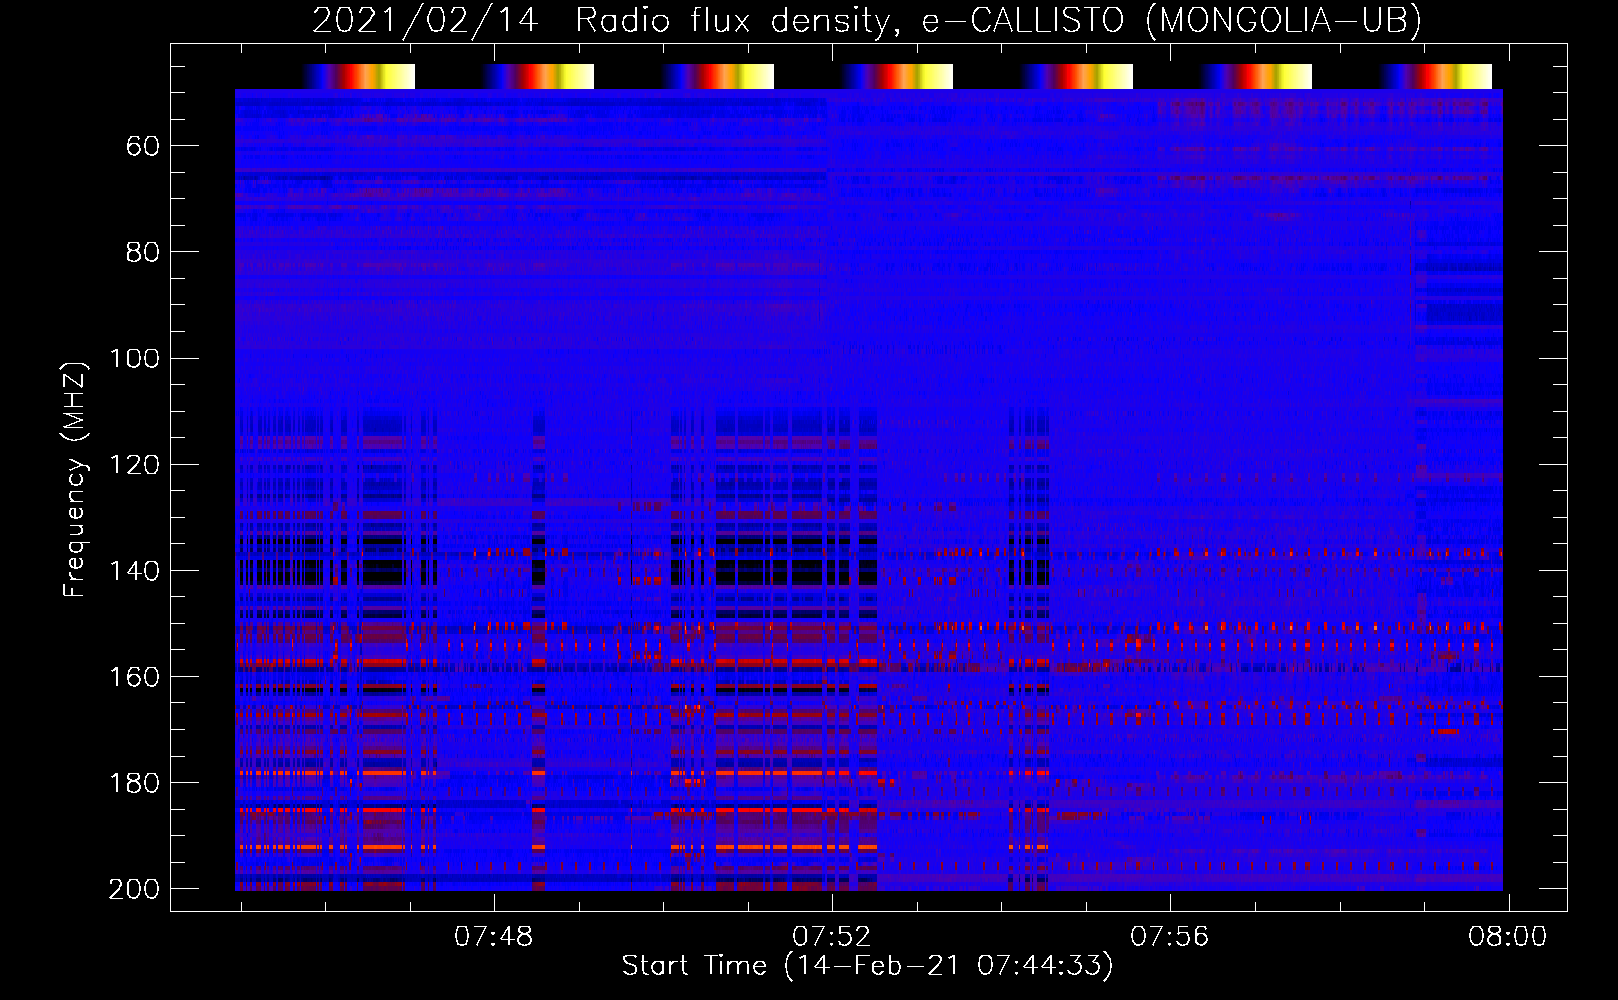Viewport: 1618px width, 1000px height.
Task: Click the 80 MHz frequency tick label
Action: (143, 253)
